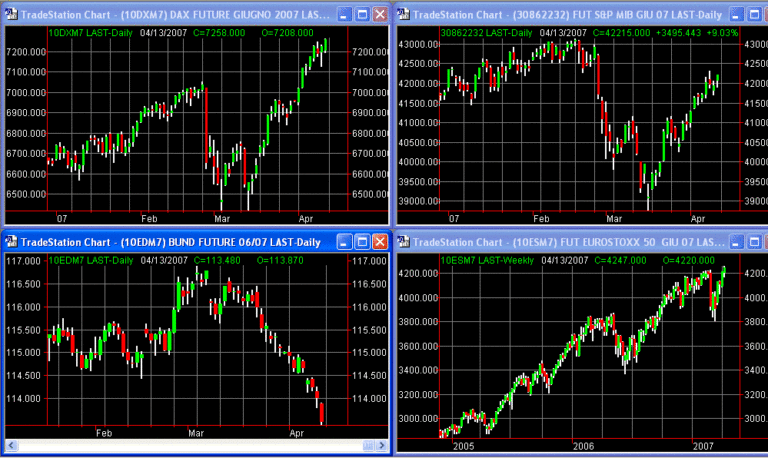Image resolution: width=768 pixels, height=458 pixels.
Task: Close the DAX Future Giugno 2007 chart
Action: pyautogui.click(x=380, y=14)
